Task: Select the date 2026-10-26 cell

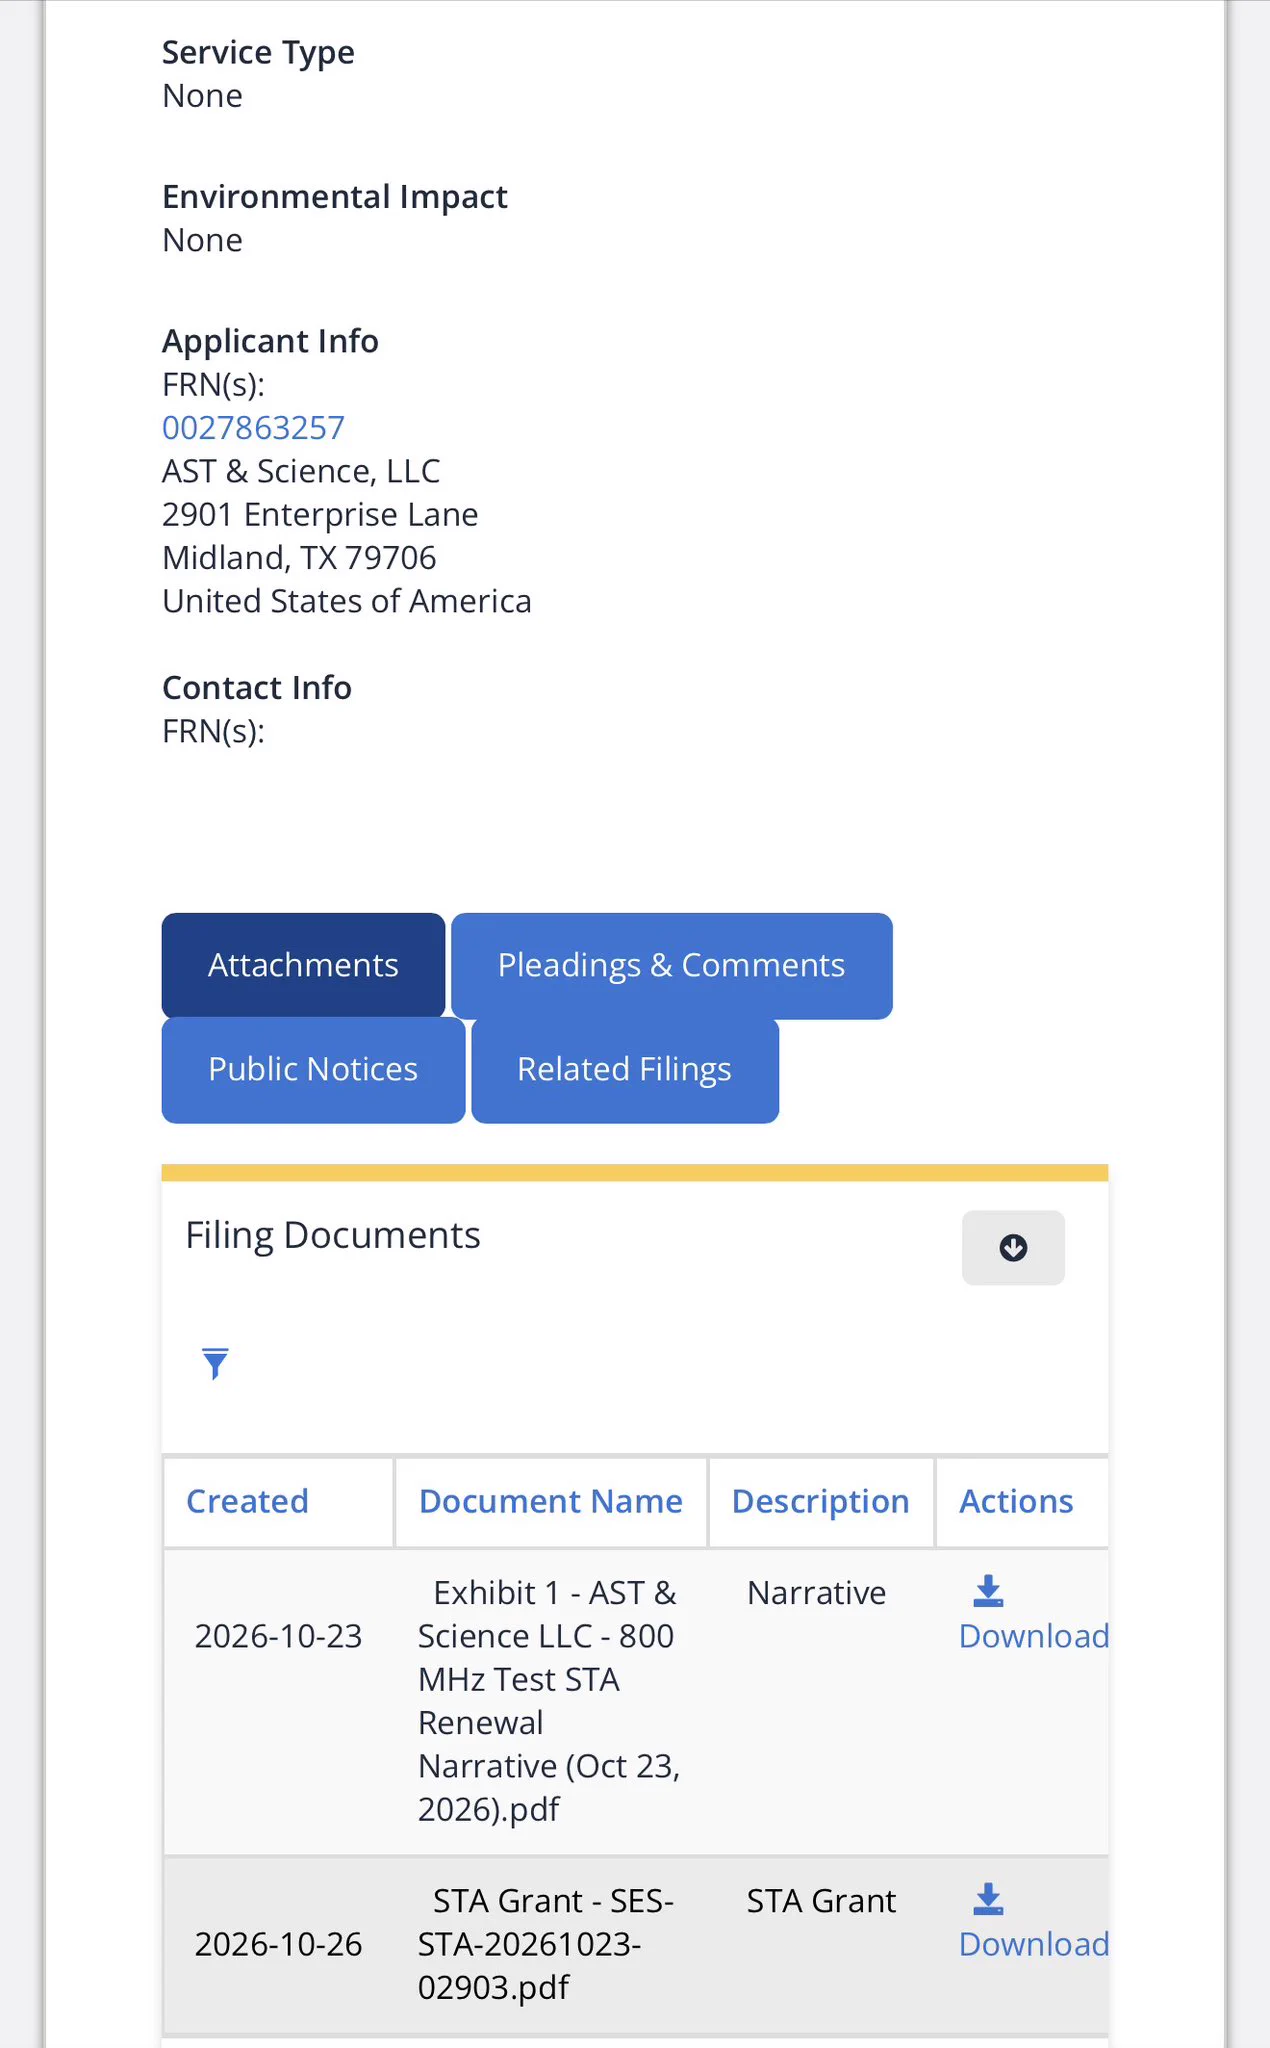Action: click(278, 1944)
